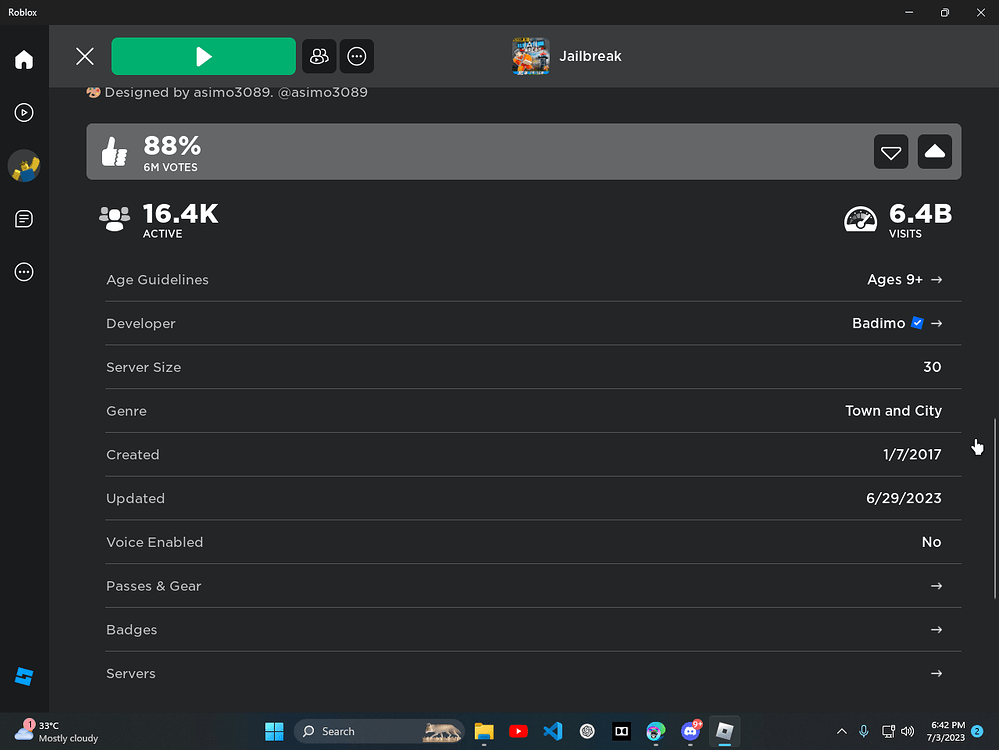This screenshot has height=750, width=999.
Task: Click the Server Size value 30
Action: 932,367
